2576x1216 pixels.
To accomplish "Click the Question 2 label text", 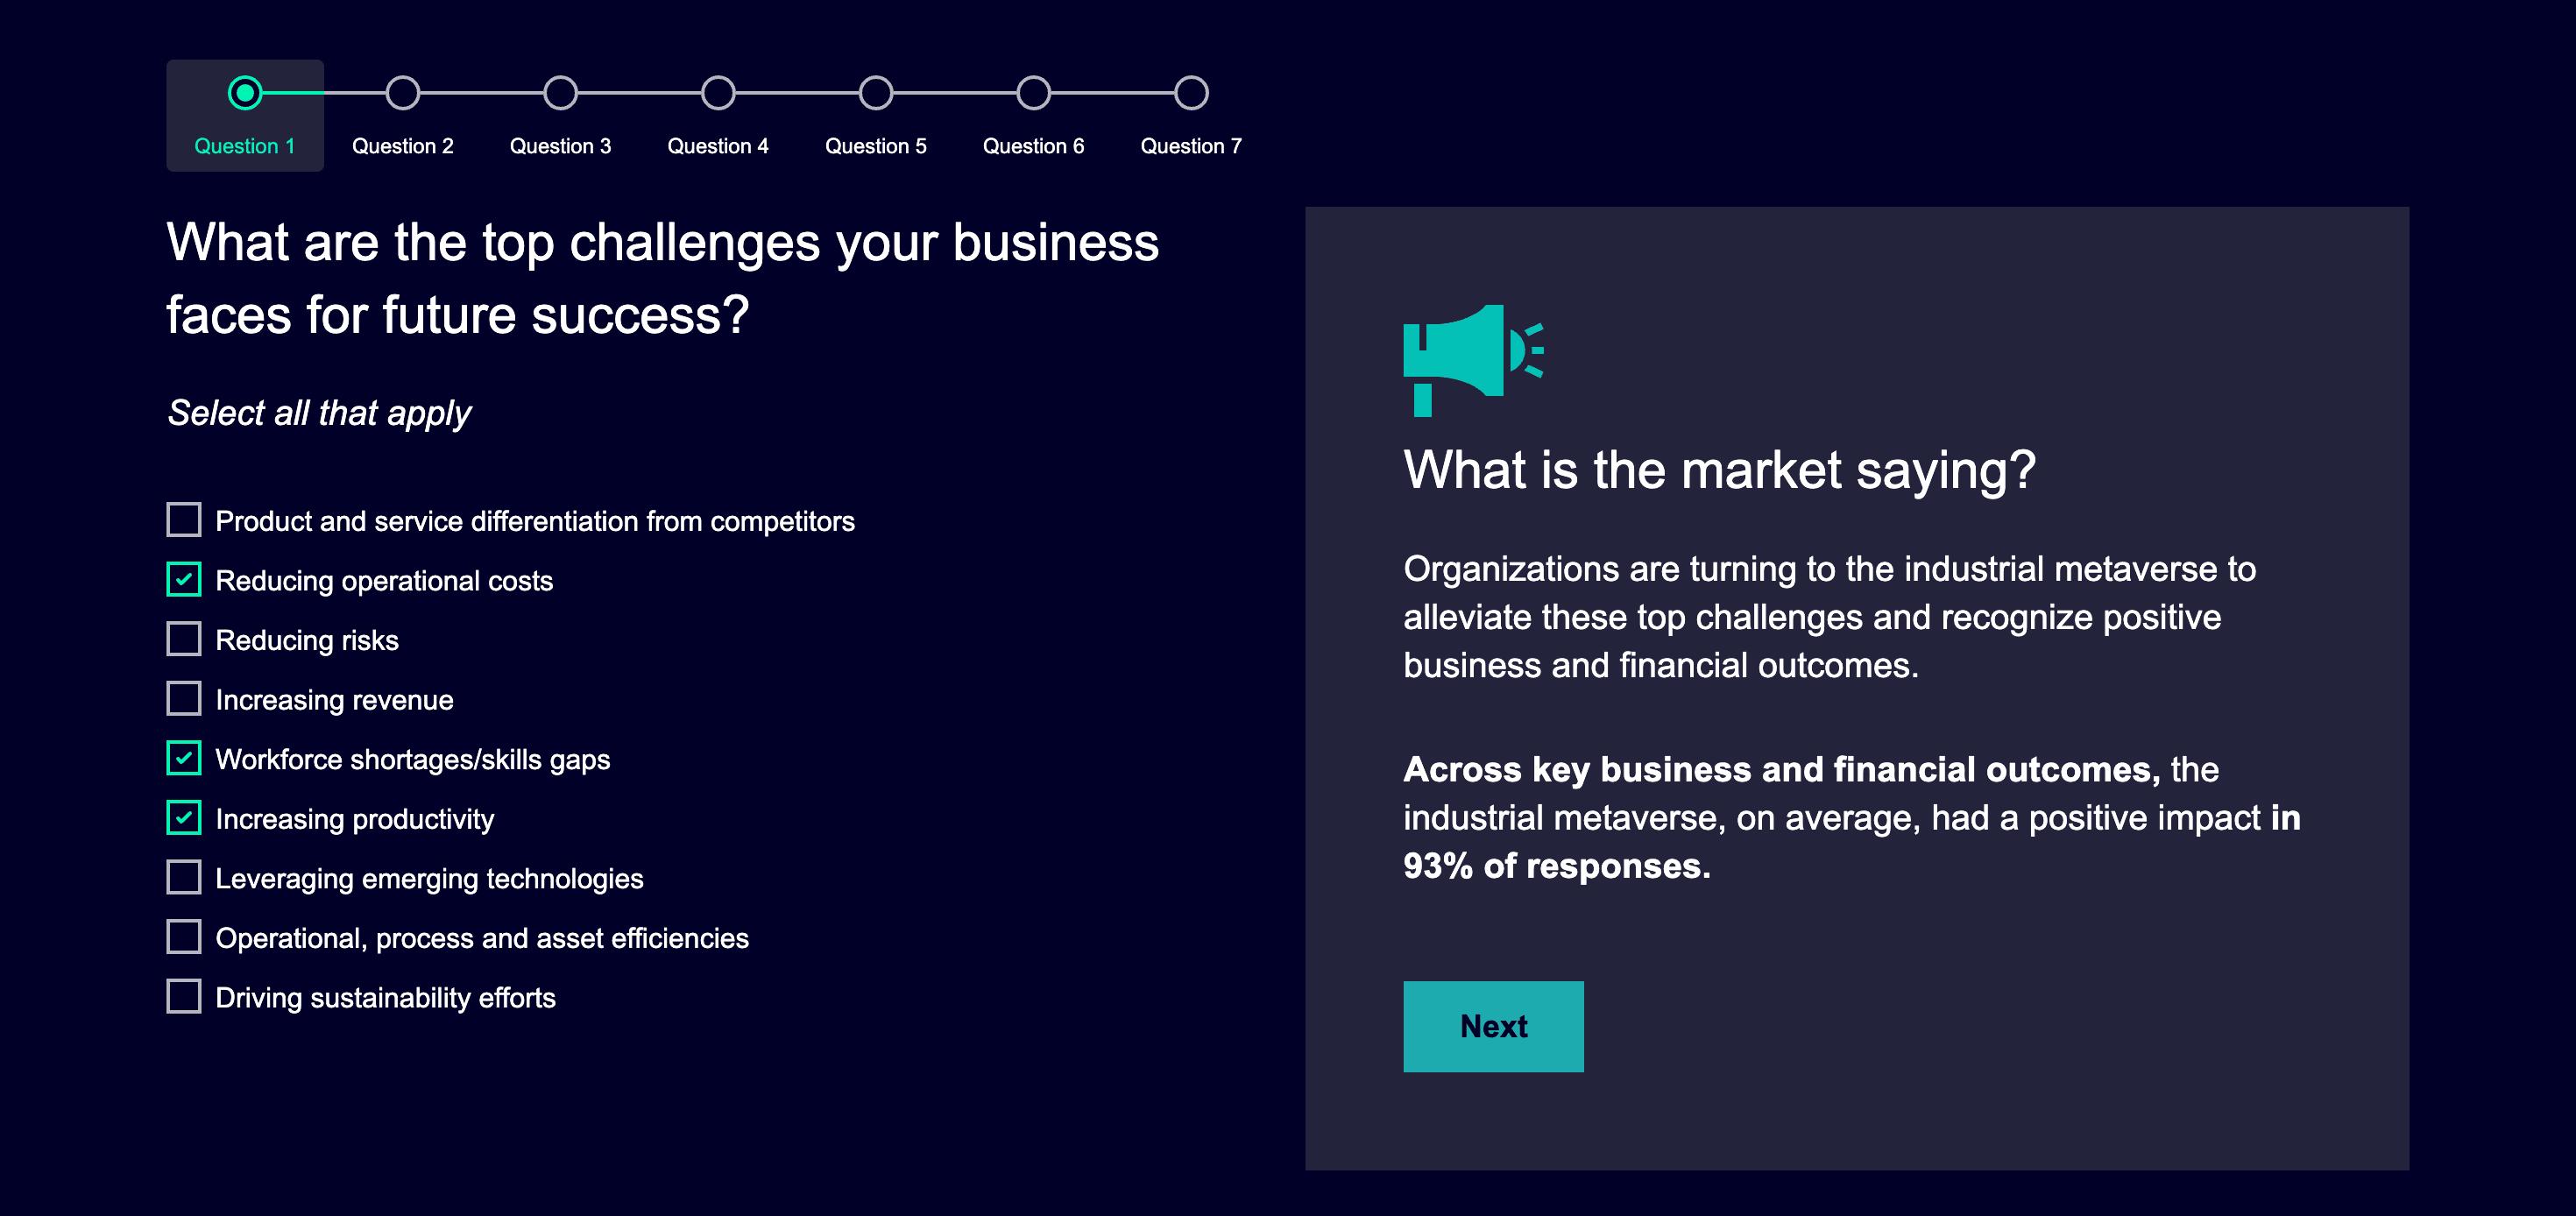I will point(403,146).
